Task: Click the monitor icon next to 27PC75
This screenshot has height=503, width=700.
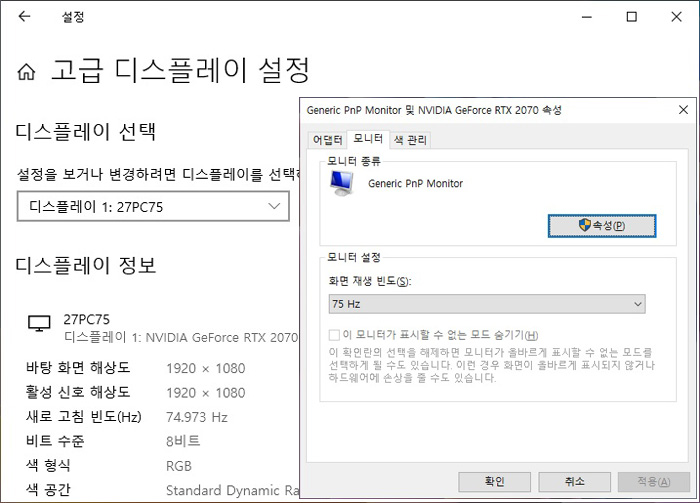Action: (39, 323)
